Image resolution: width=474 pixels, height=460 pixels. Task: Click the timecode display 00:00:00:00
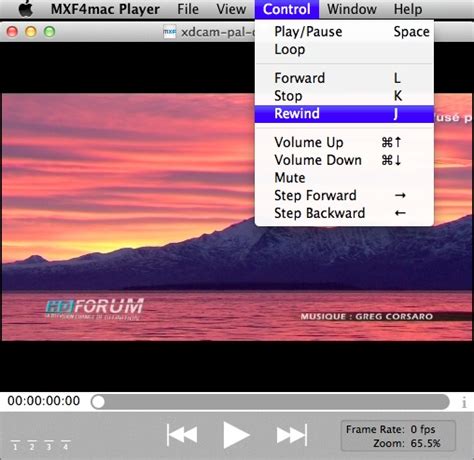point(44,401)
